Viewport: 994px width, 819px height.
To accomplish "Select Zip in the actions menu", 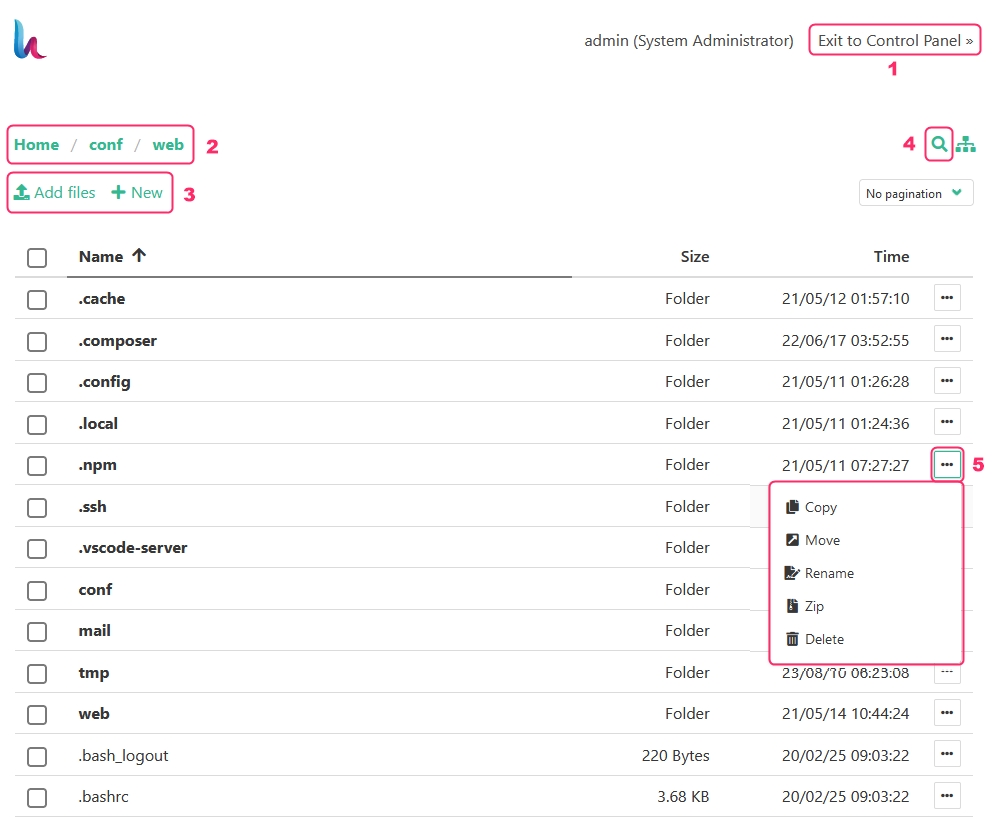I will (x=814, y=606).
